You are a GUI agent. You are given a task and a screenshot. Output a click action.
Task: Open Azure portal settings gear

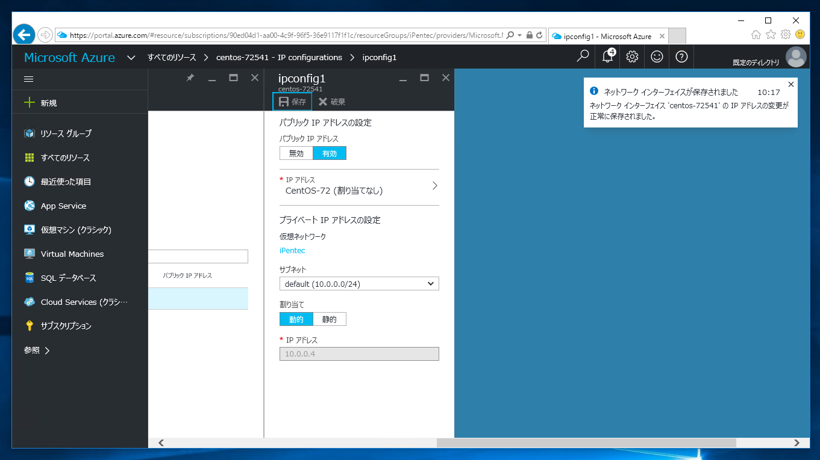coord(632,56)
